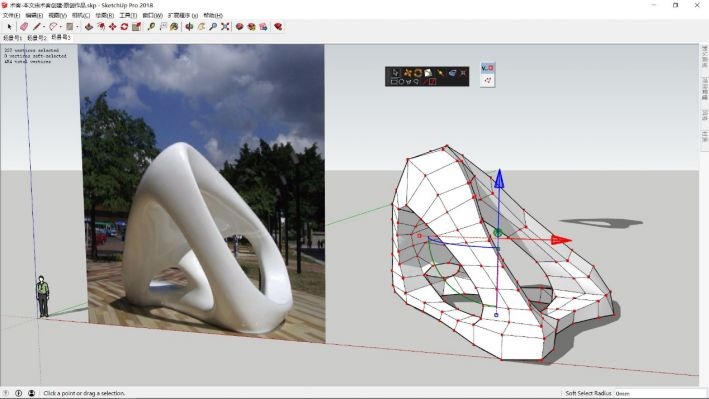Image resolution: width=709 pixels, height=399 pixels.
Task: Open the Extension Manager ruby icon
Action: click(x=278, y=27)
